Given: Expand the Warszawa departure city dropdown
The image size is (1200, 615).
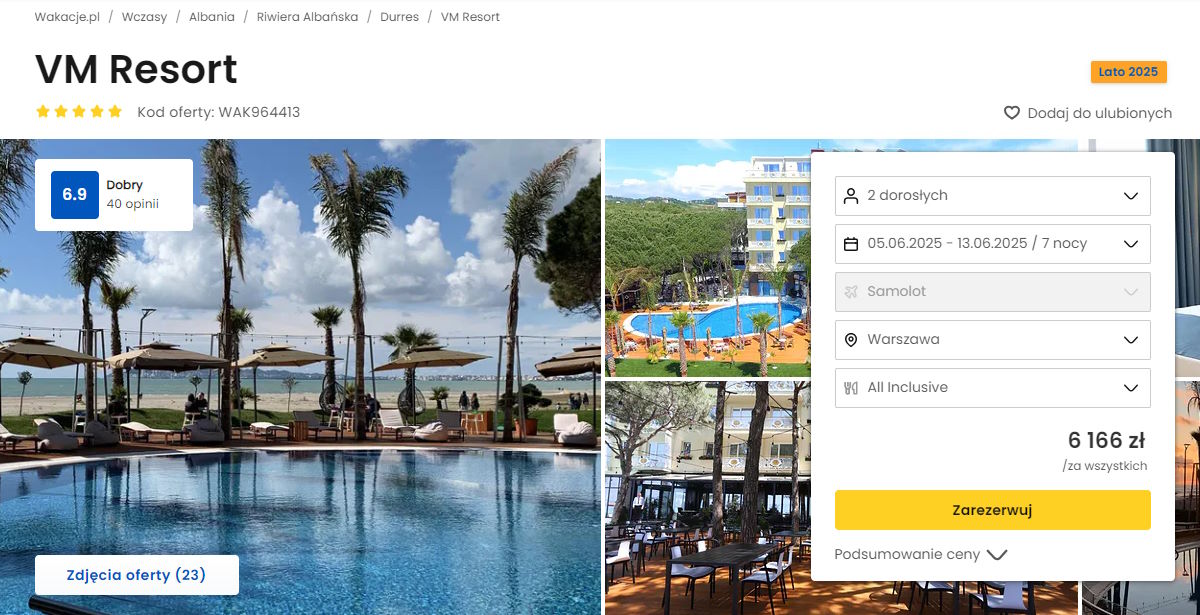Looking at the screenshot, I should coord(993,340).
